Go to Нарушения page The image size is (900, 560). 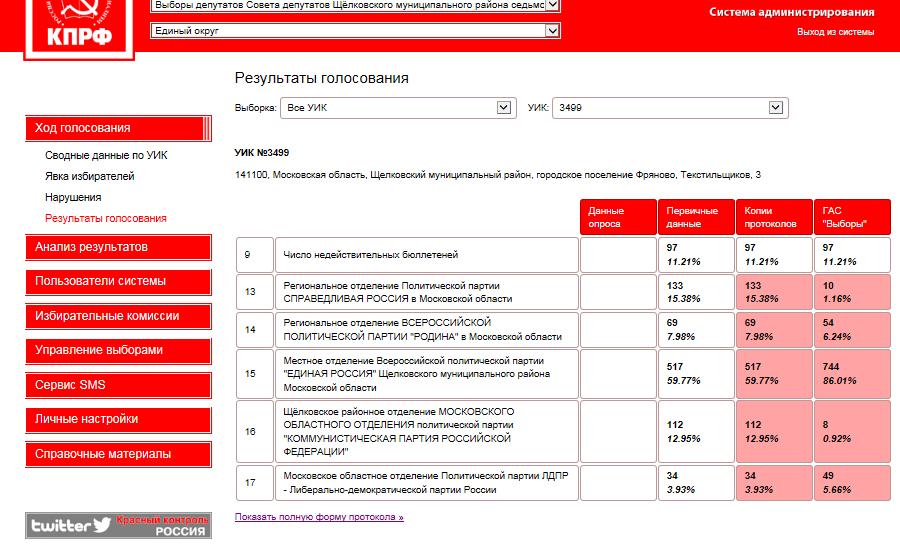73,197
